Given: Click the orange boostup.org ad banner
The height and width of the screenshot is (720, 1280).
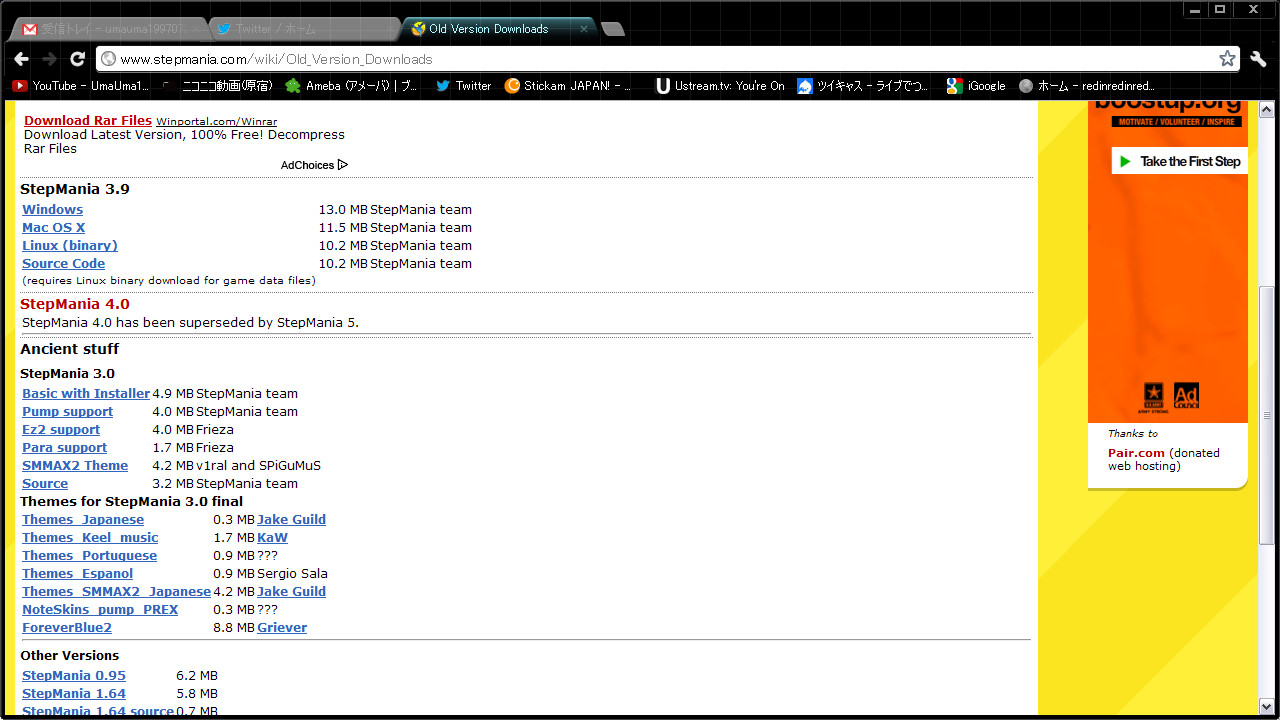Looking at the screenshot, I should click(1168, 262).
